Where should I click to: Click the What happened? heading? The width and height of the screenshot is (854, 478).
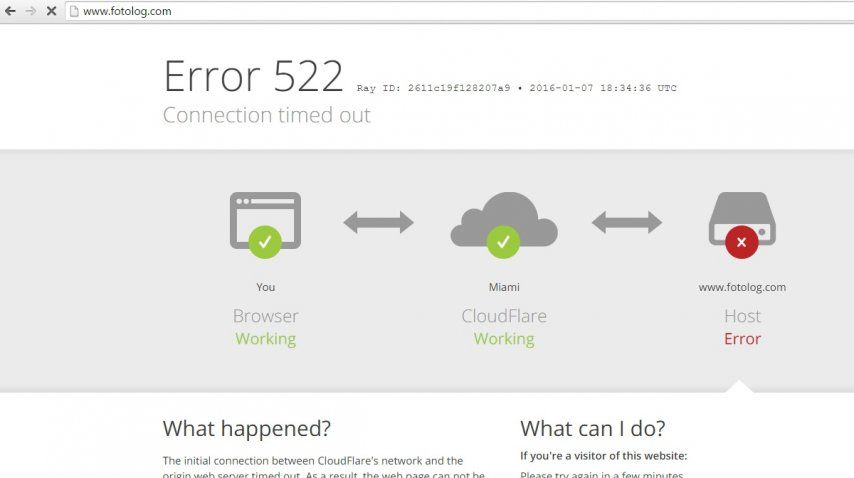247,428
